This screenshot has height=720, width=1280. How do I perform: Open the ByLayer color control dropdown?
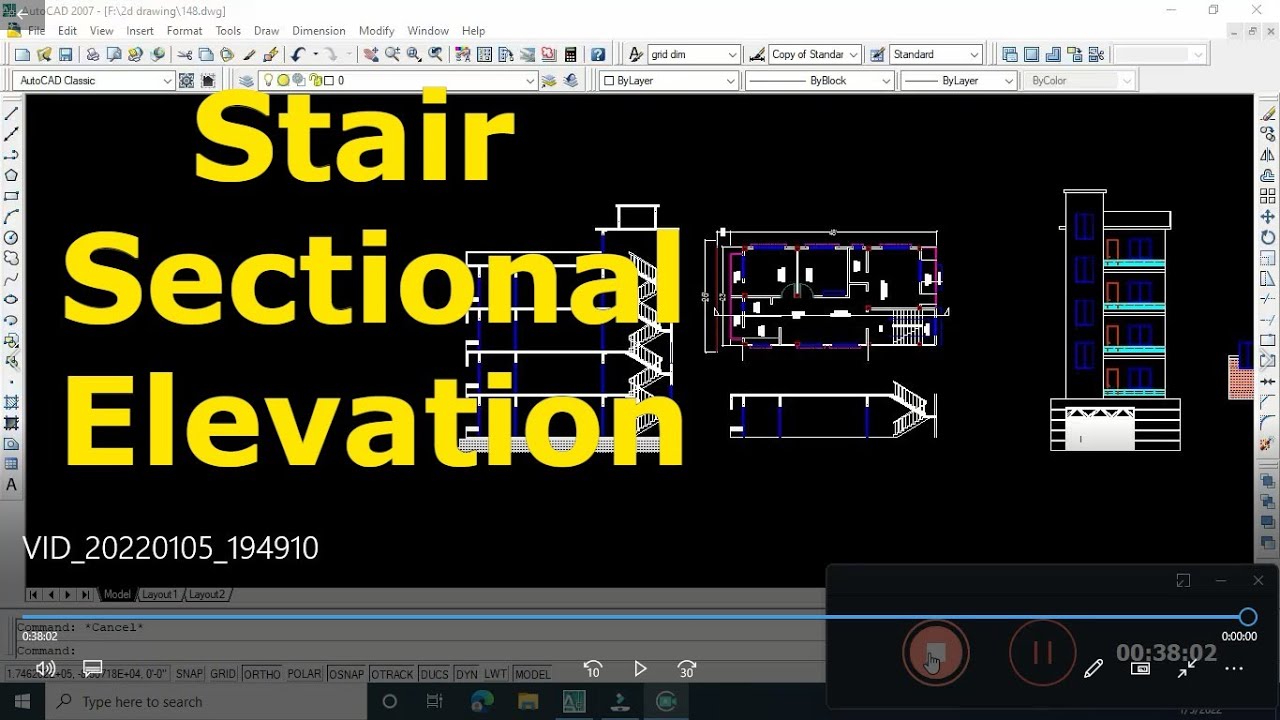[x=731, y=81]
